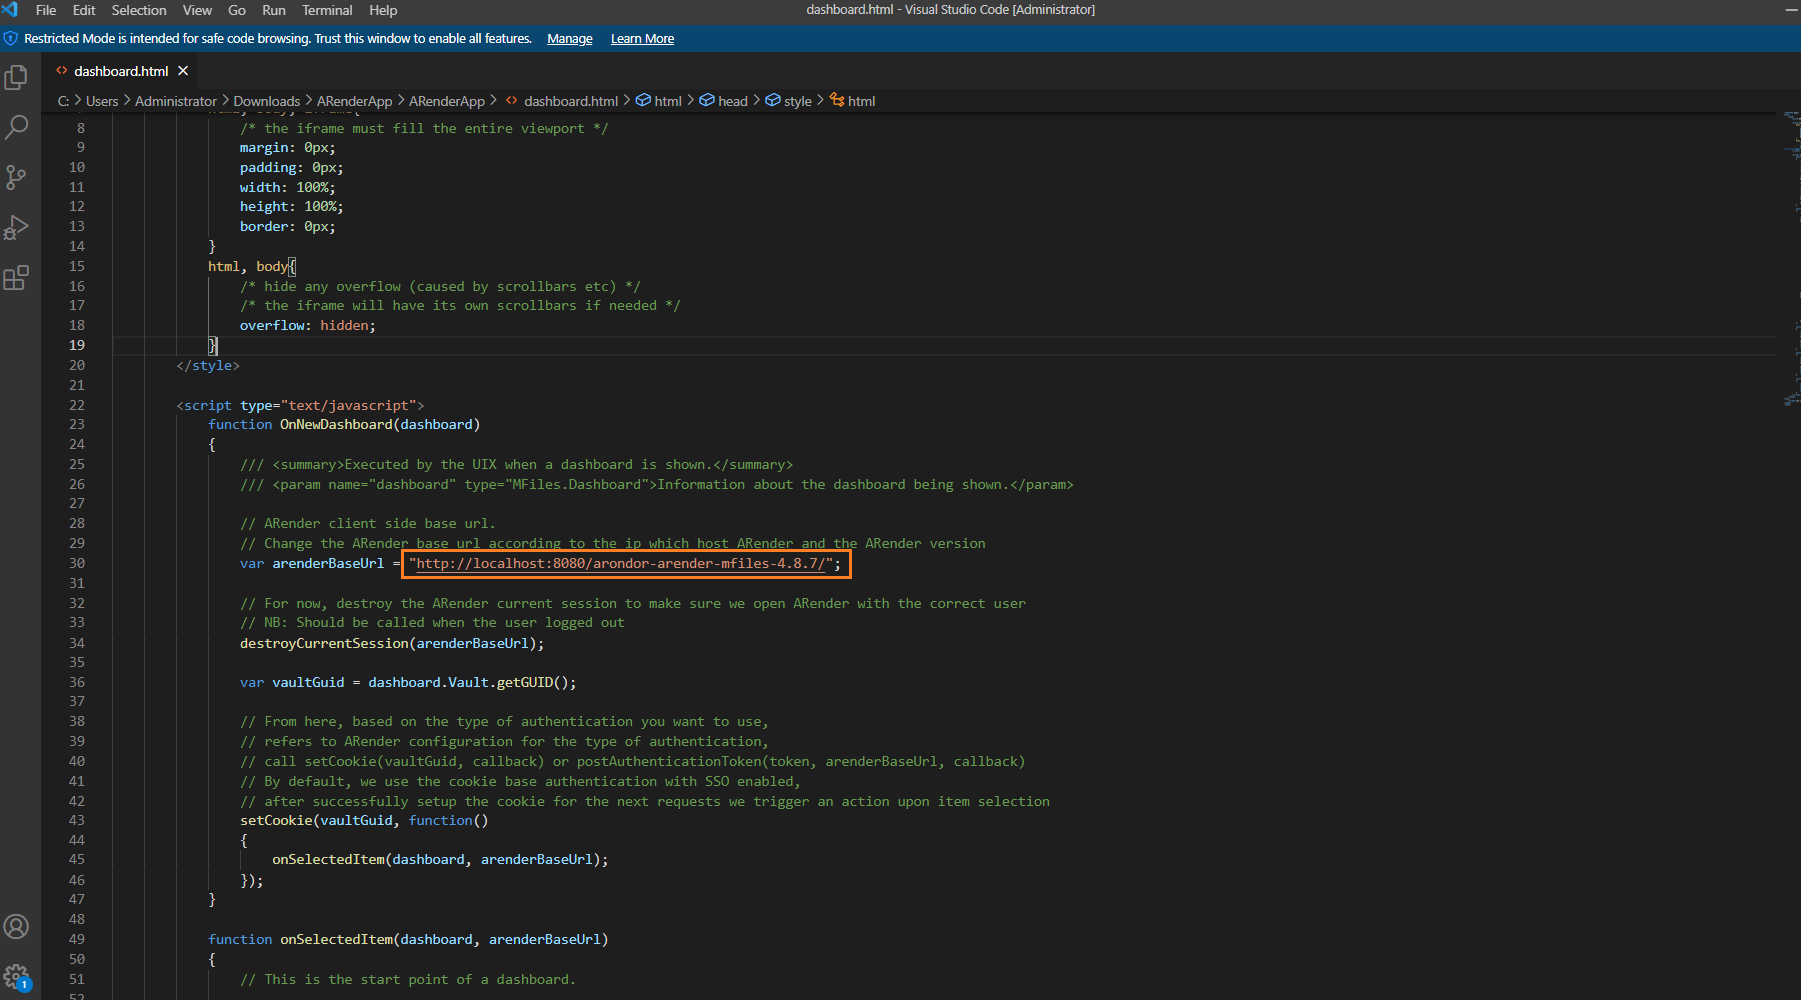The height and width of the screenshot is (1000, 1801).
Task: Expand the head breadcrumb segment
Action: click(732, 101)
